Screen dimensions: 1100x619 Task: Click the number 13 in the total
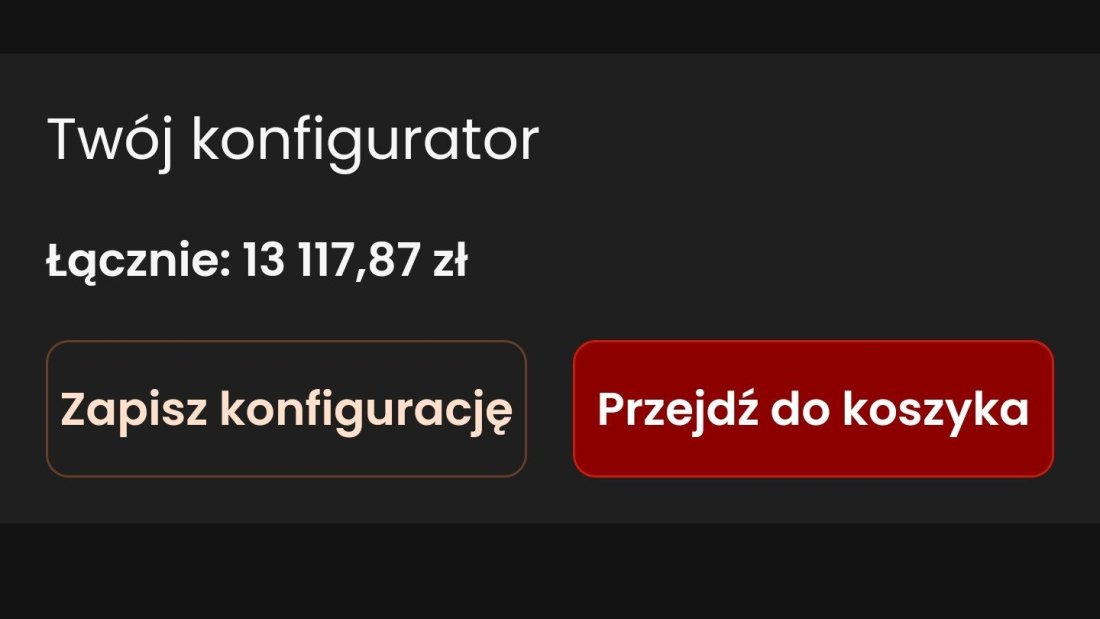click(264, 260)
